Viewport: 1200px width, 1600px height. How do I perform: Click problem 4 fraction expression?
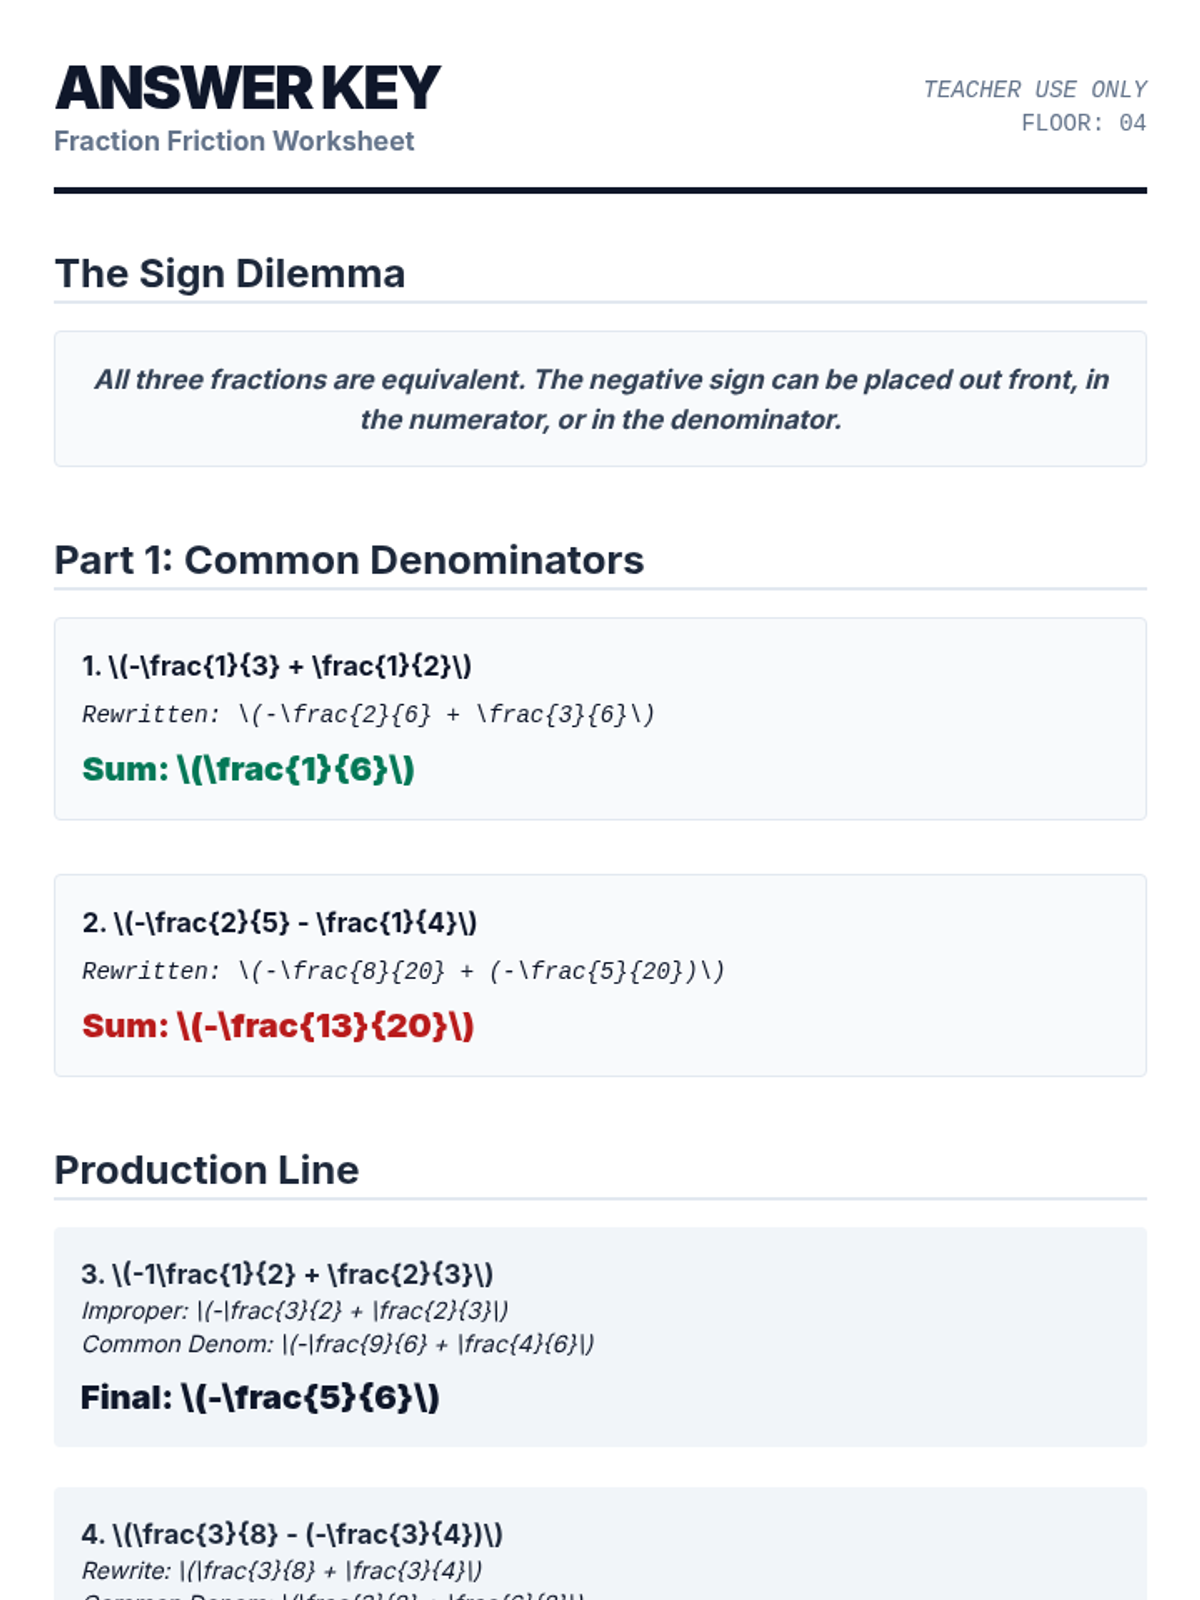(x=292, y=1534)
